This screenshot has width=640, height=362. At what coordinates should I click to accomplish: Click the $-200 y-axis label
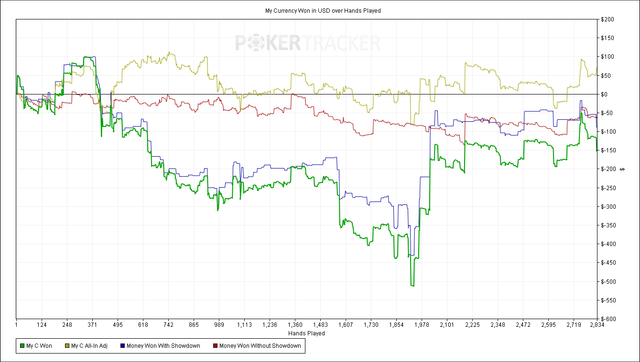pos(608,169)
